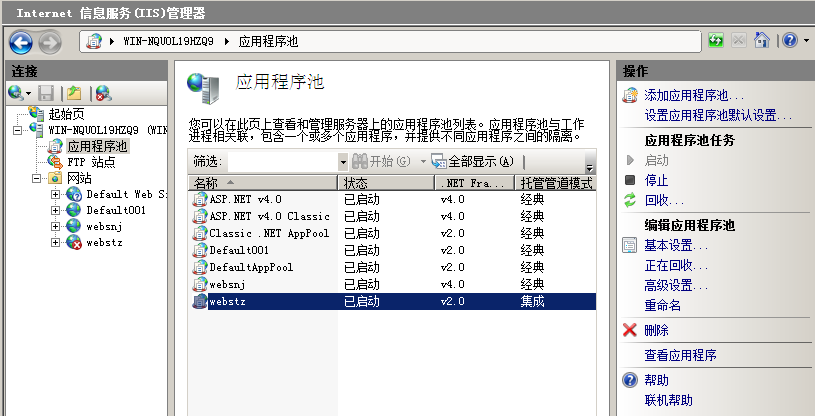The width and height of the screenshot is (815, 416).
Task: Click the Create new connection globe icon
Action: [x=16, y=93]
